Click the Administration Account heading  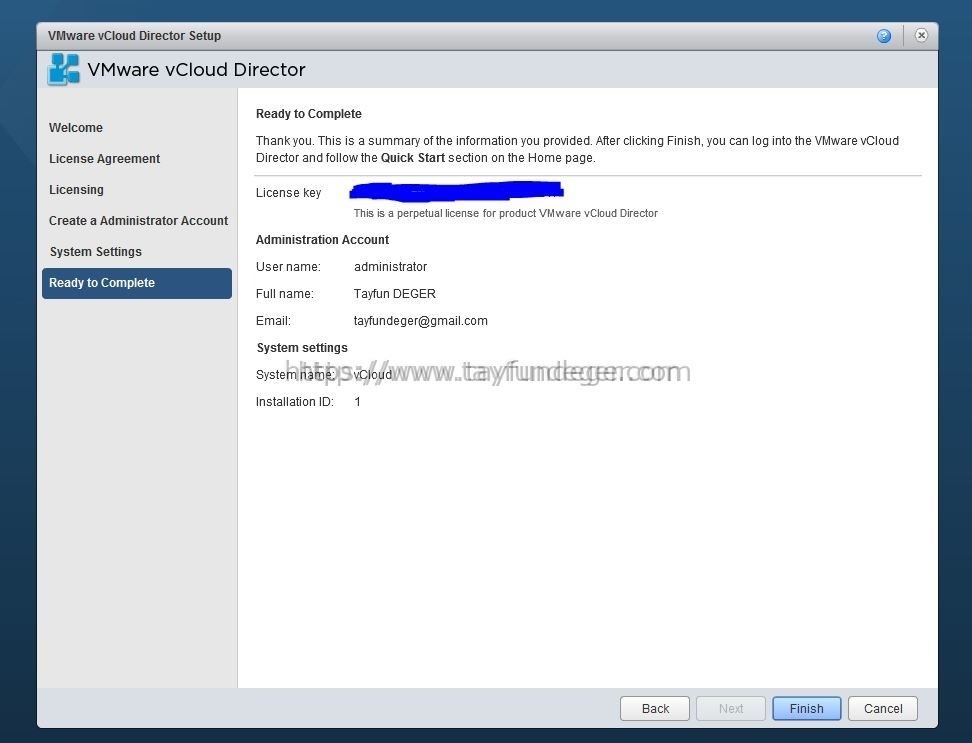322,240
